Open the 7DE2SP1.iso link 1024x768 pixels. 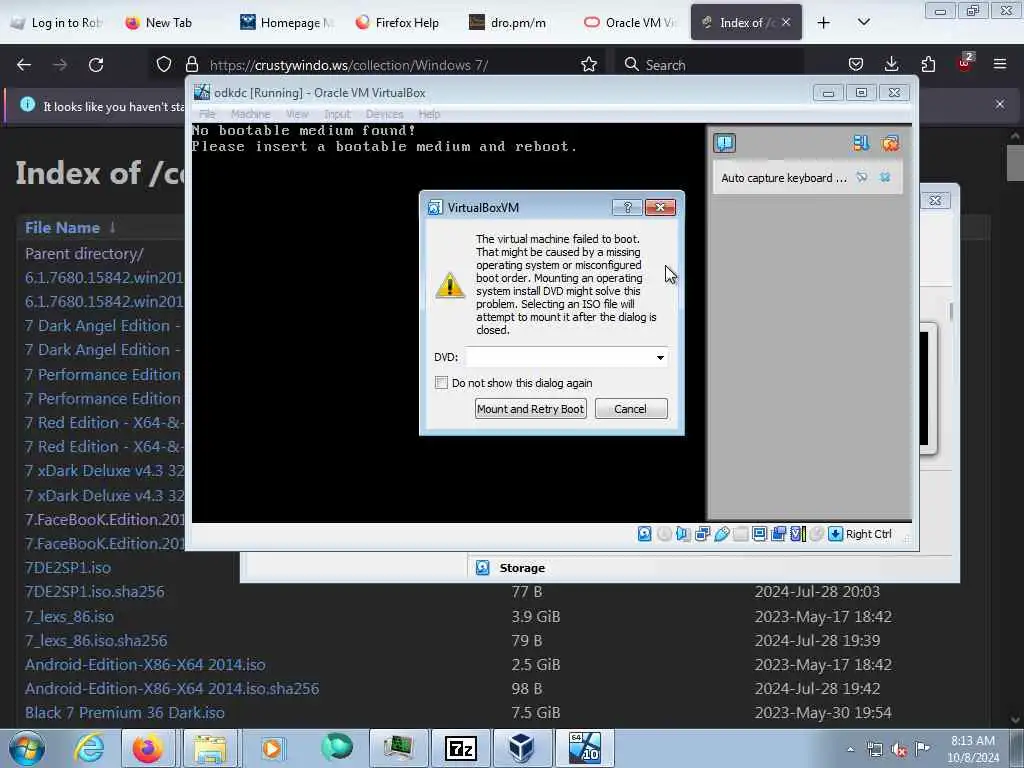[68, 568]
